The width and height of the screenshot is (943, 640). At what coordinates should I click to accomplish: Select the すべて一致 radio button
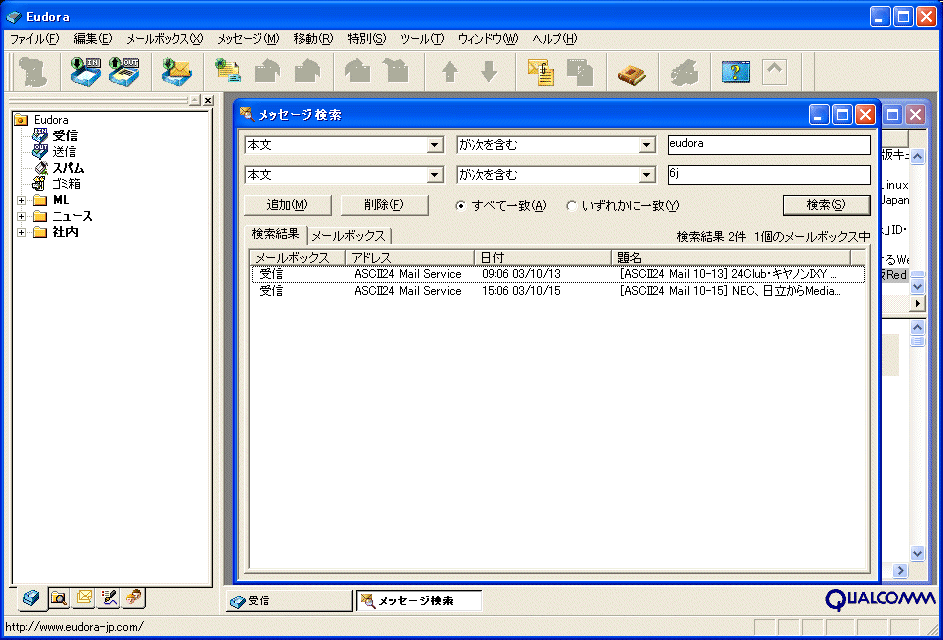click(460, 206)
